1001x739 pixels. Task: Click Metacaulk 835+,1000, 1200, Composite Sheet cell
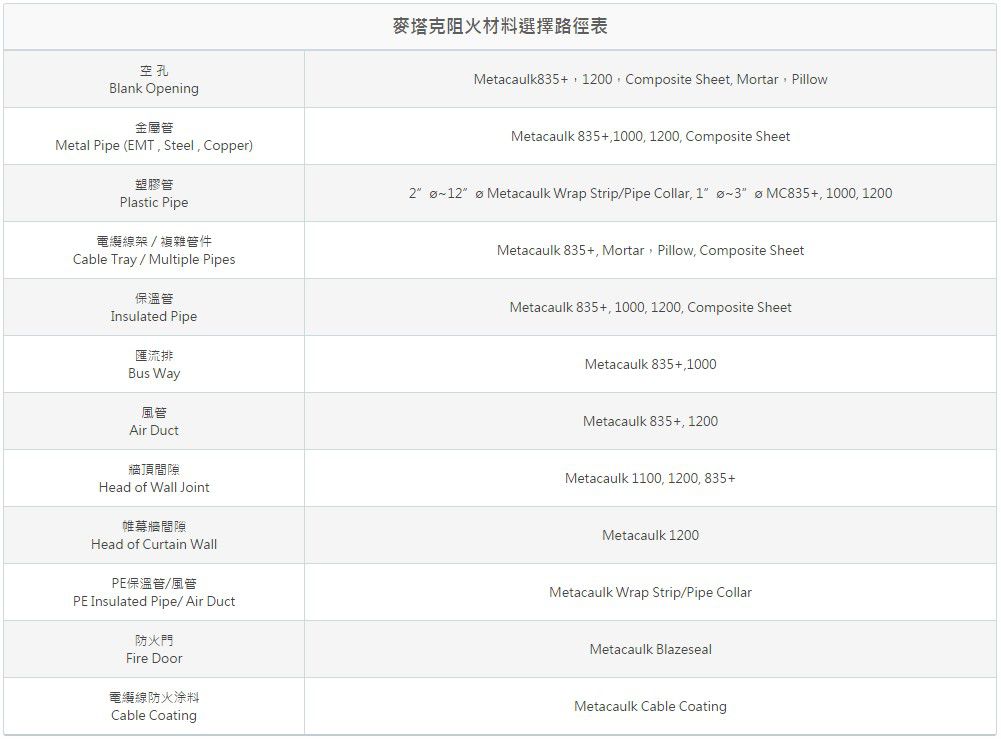click(651, 136)
